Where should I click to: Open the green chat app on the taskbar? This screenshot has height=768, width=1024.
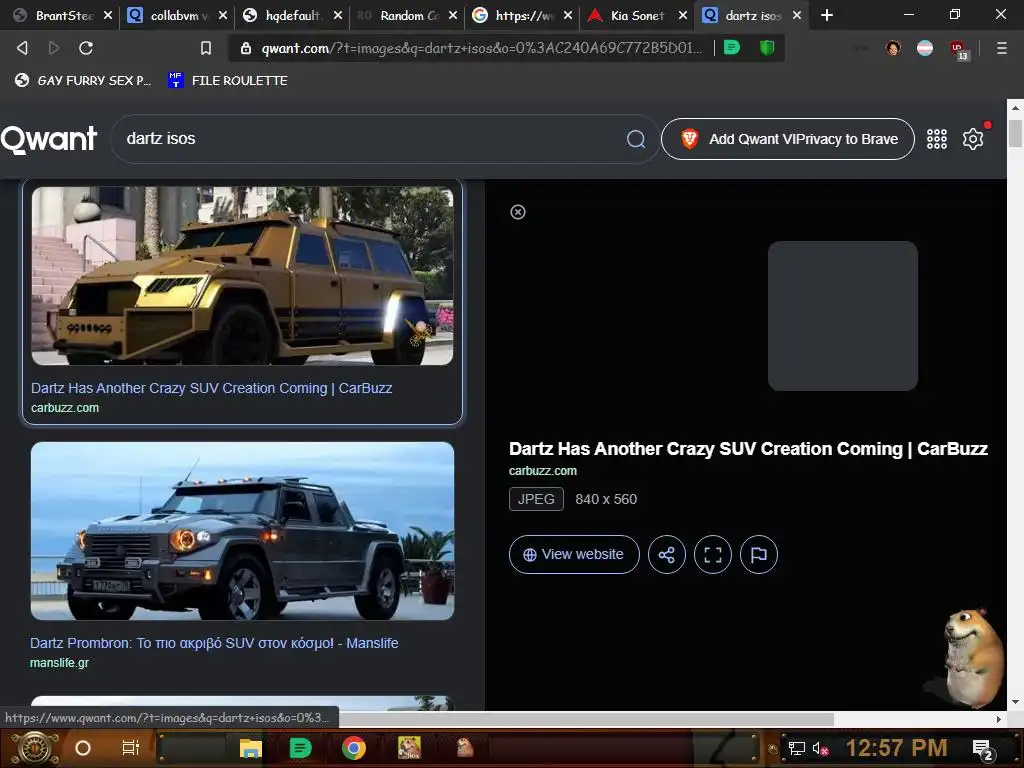click(x=300, y=748)
